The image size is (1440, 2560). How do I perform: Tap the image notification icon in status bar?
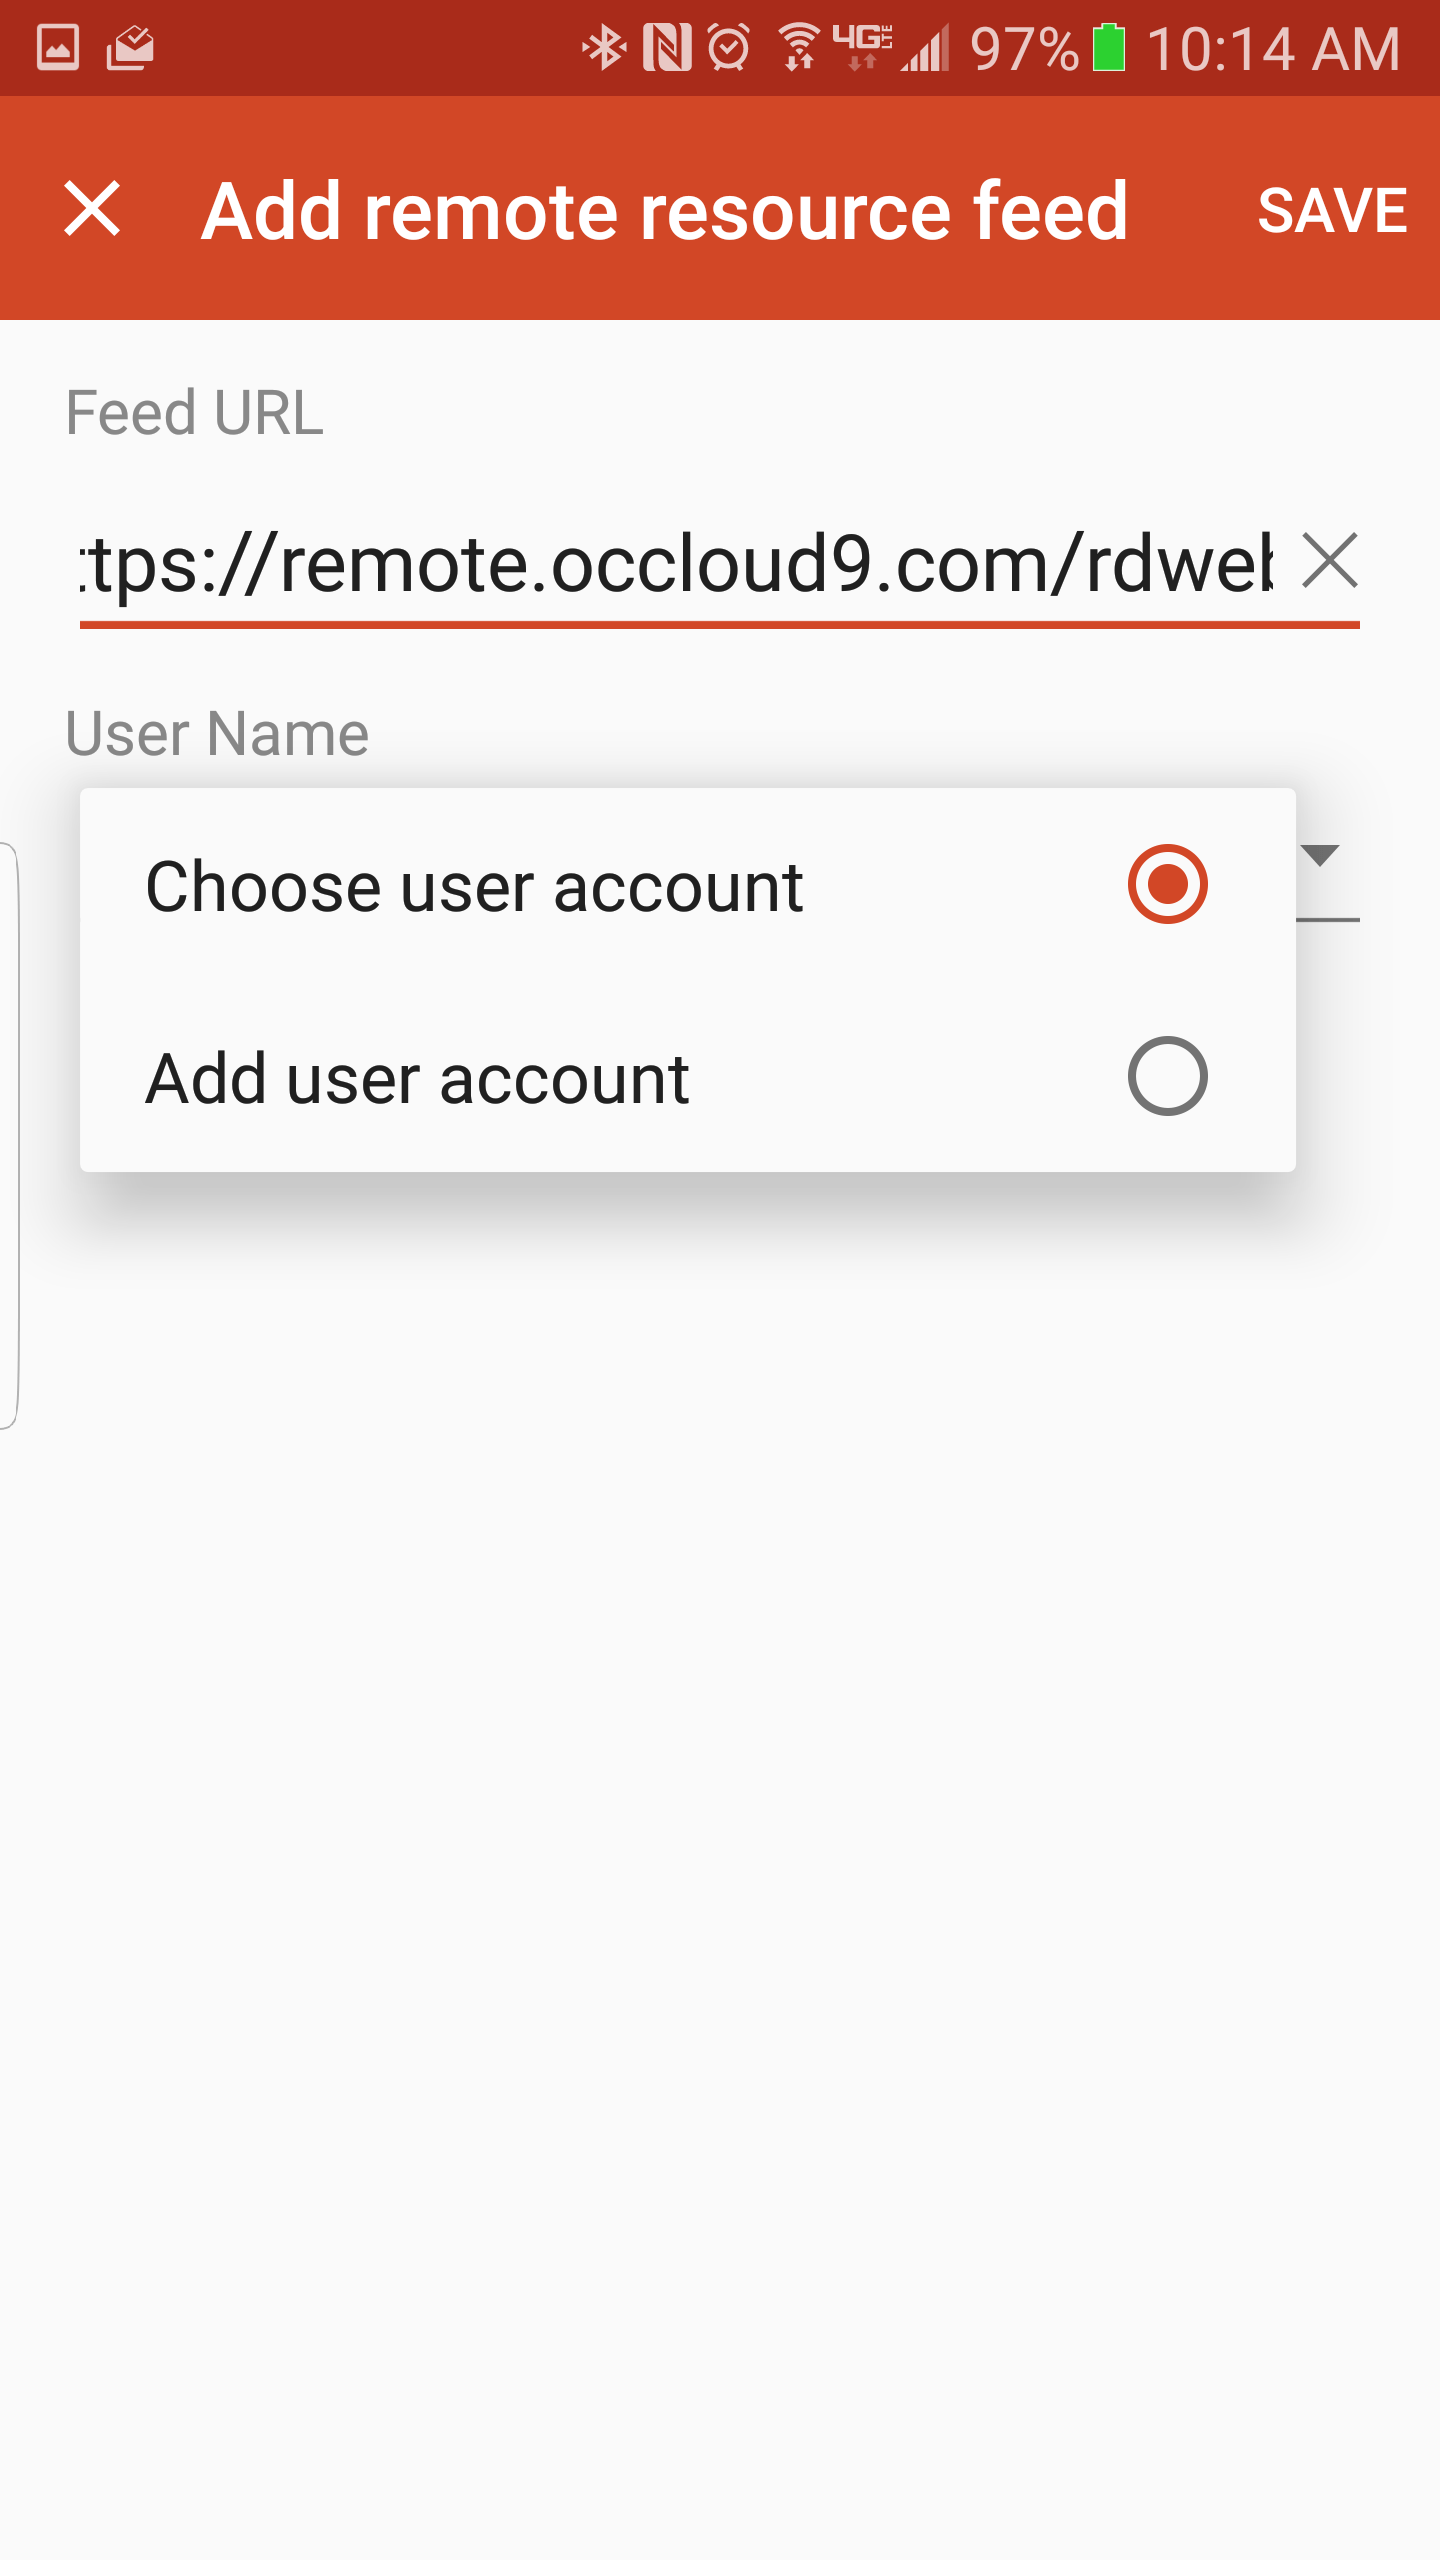coord(58,47)
